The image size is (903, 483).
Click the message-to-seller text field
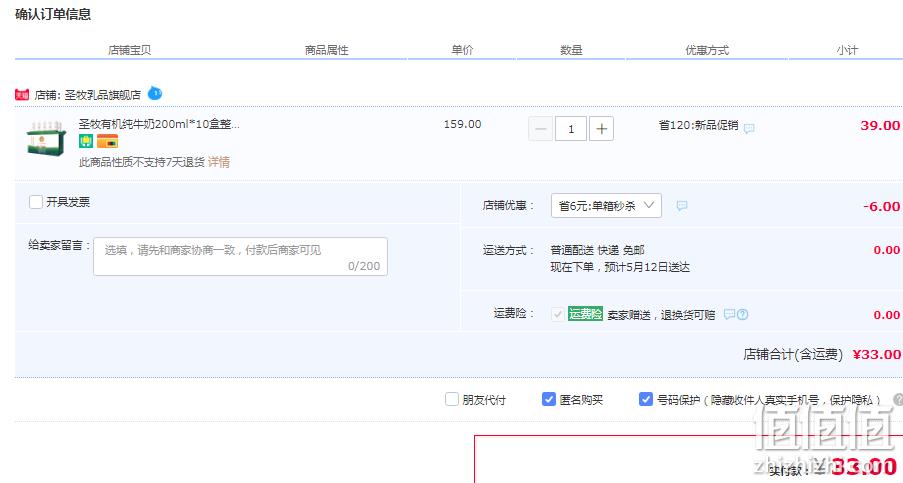(240, 256)
